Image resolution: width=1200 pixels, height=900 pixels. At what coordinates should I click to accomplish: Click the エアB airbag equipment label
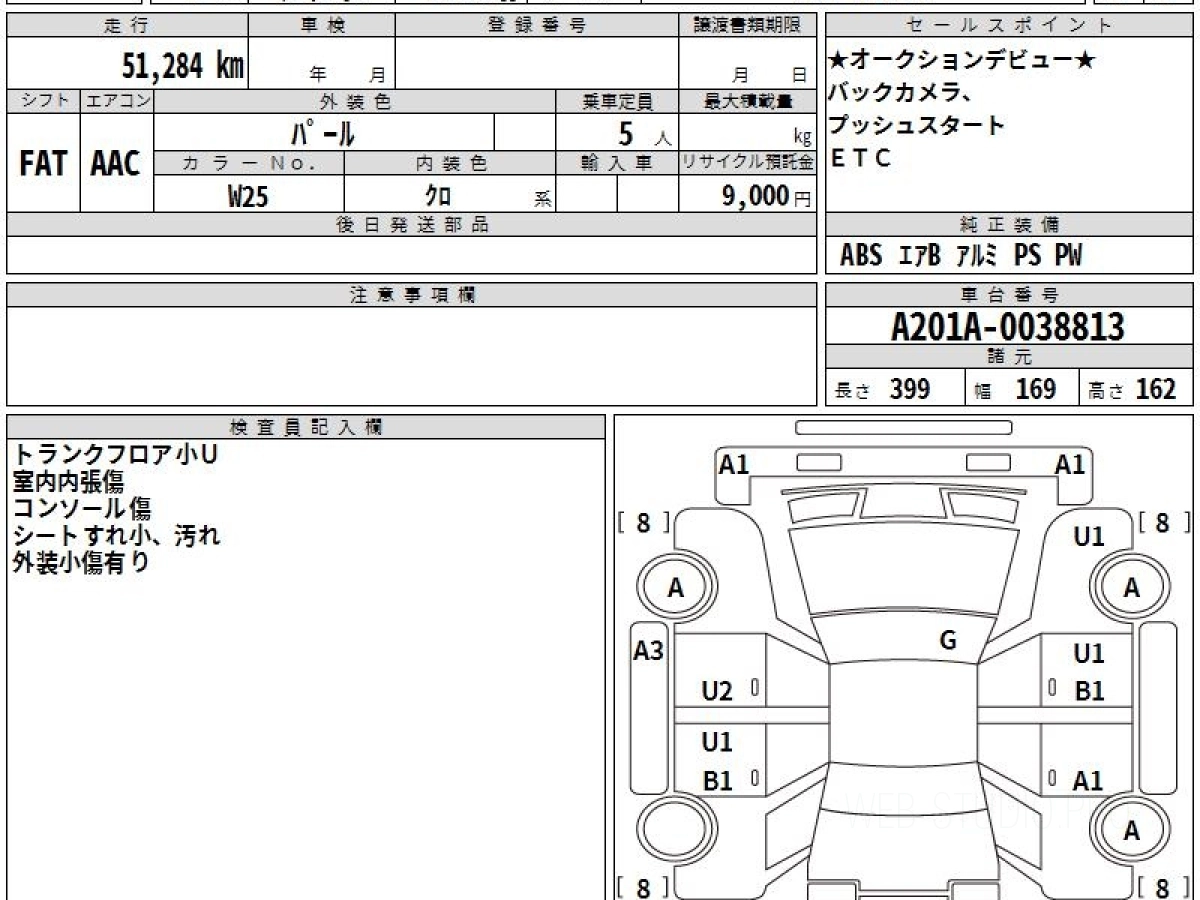(919, 256)
